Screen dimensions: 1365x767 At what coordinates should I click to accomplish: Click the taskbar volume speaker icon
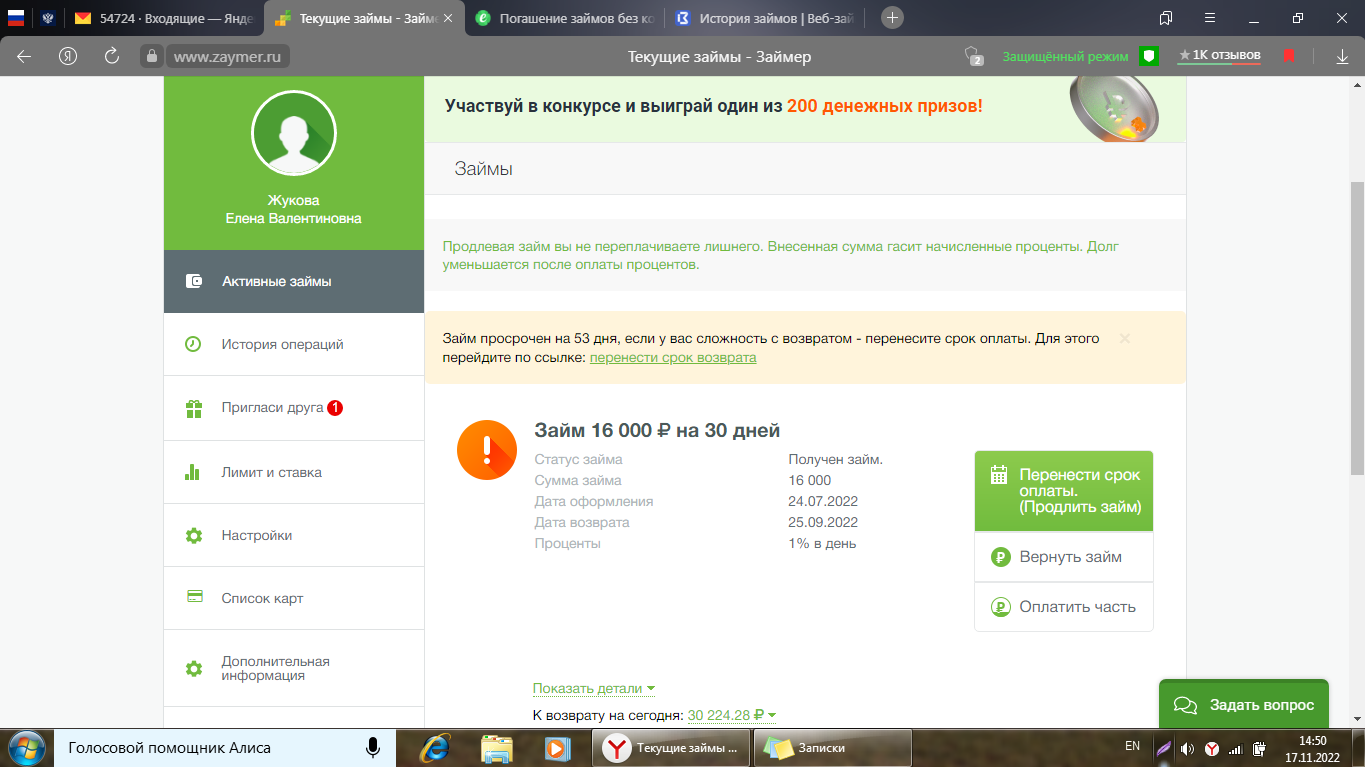click(1187, 748)
